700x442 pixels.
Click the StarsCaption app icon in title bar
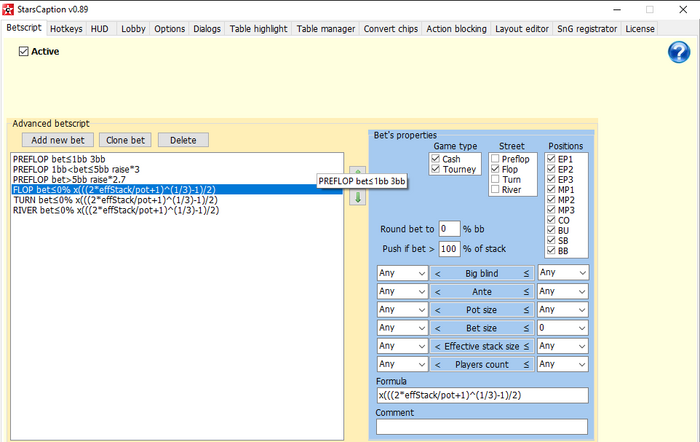[8, 9]
